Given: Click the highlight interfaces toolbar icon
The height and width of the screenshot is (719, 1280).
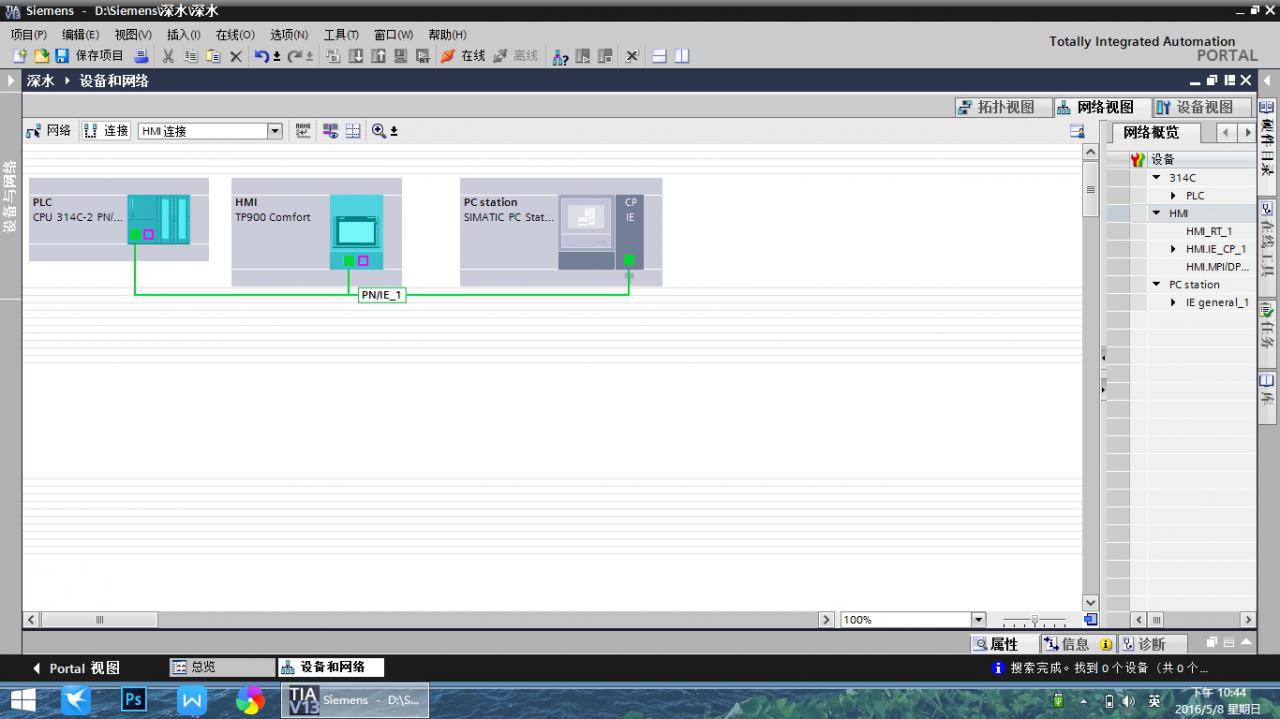Looking at the screenshot, I should (x=330, y=131).
